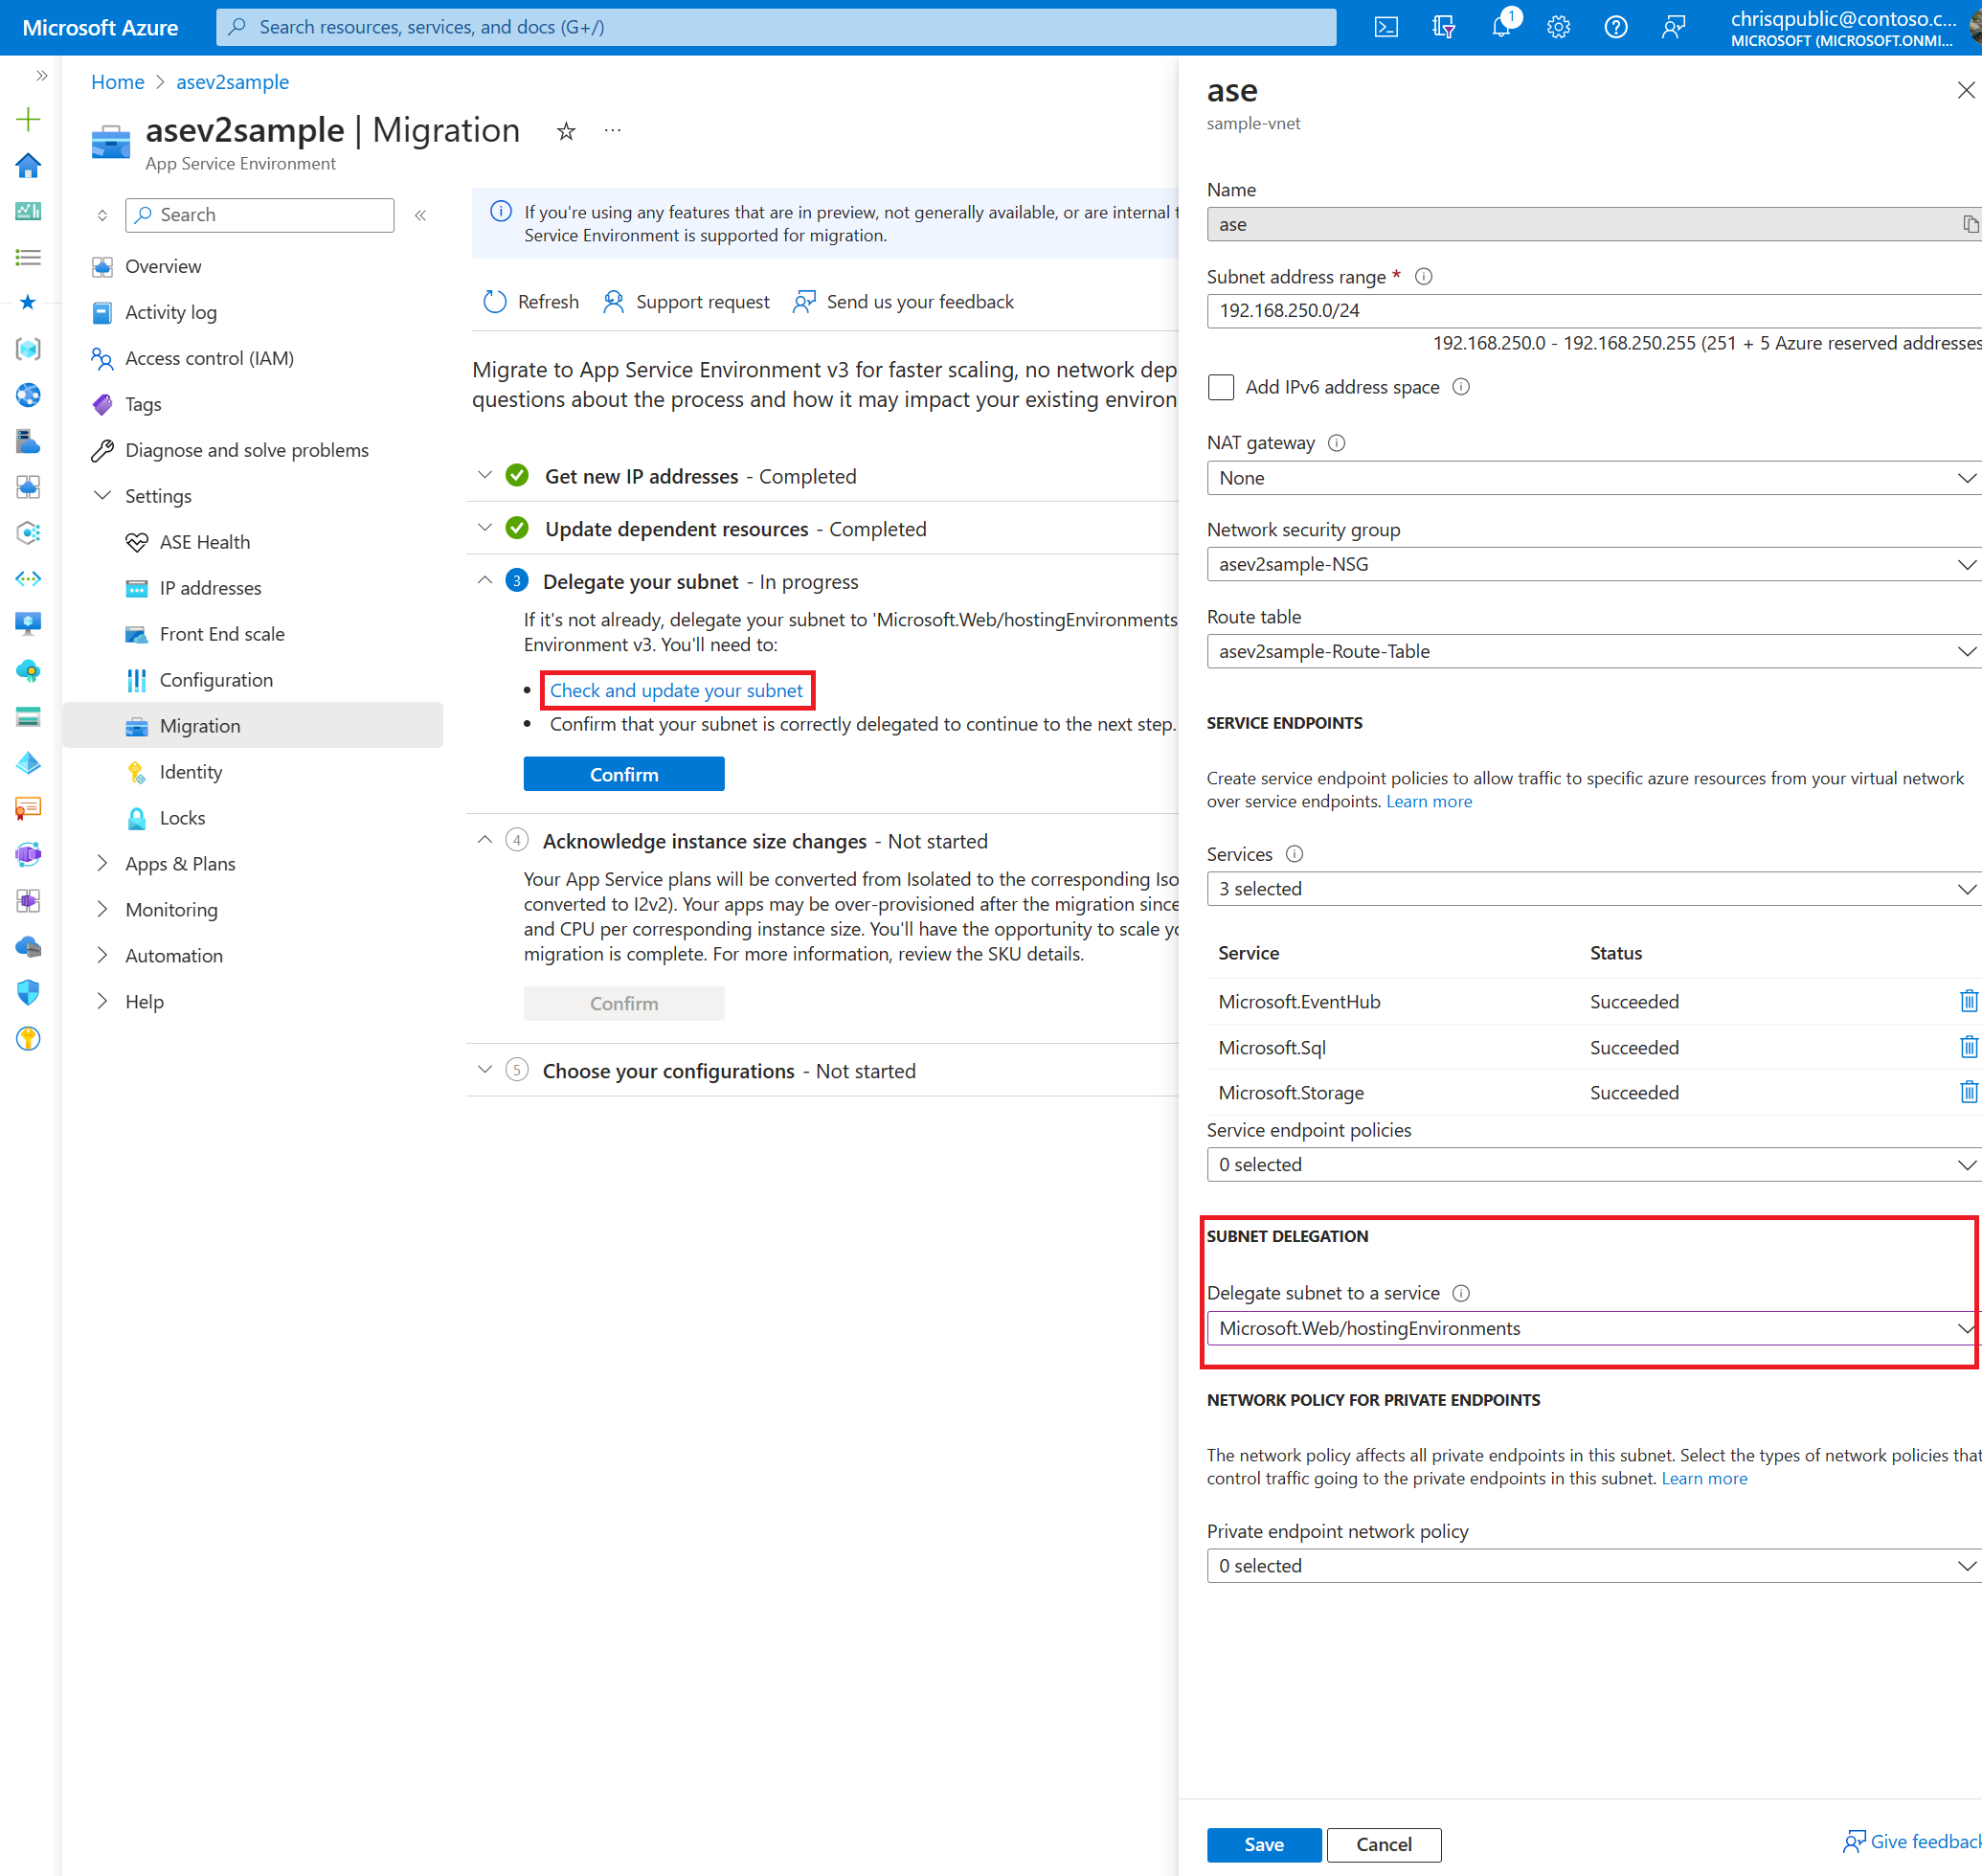Click Check and update your subnet link
1982x1876 pixels.
point(681,689)
